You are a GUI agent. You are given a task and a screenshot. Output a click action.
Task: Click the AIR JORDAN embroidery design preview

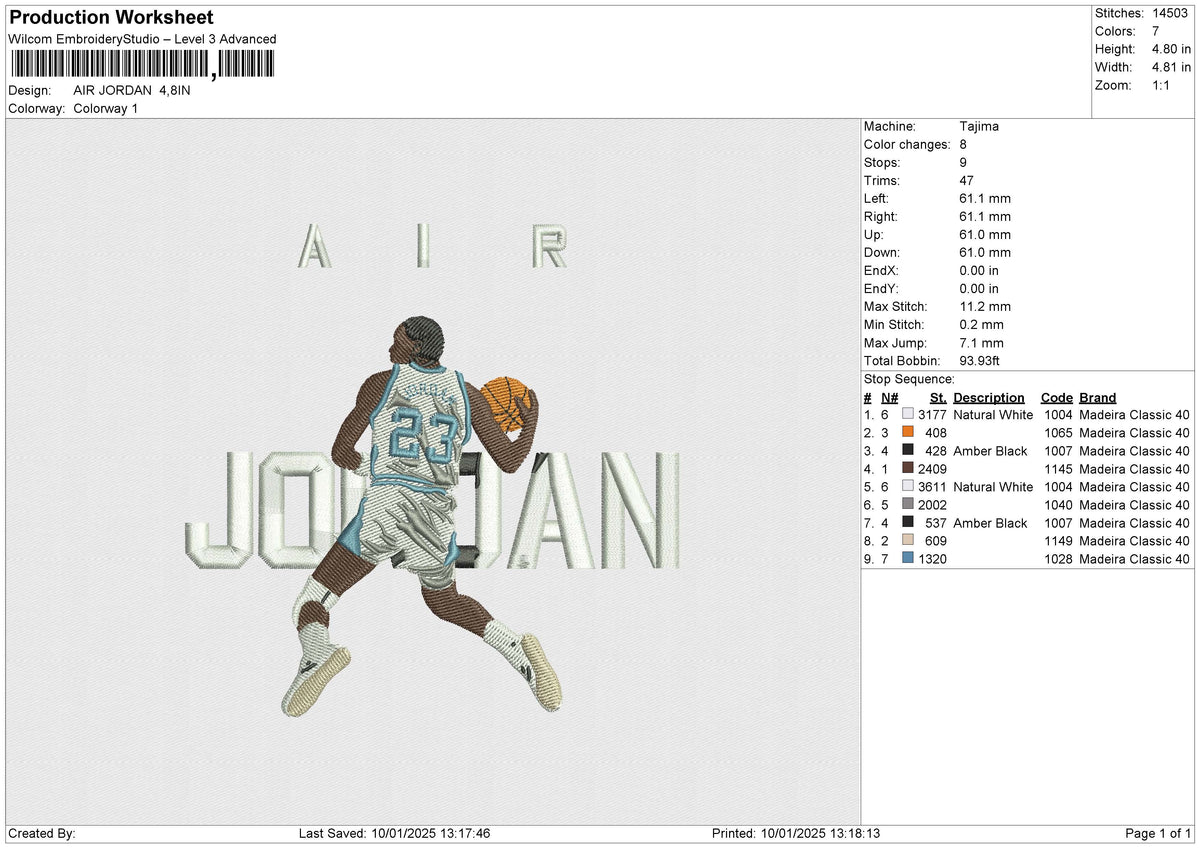point(432,470)
